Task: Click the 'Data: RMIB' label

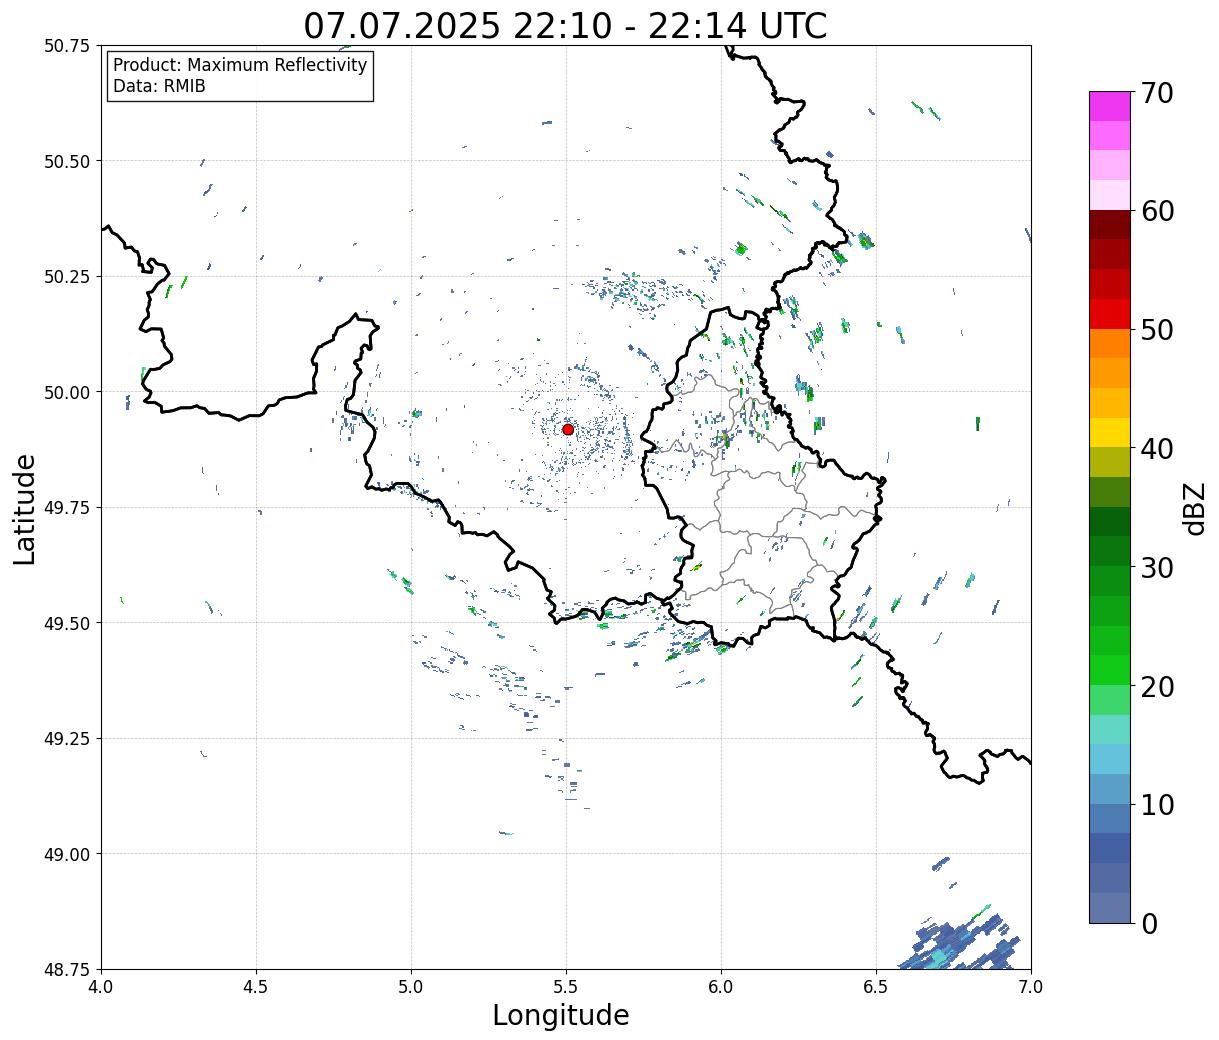Action: click(x=159, y=87)
